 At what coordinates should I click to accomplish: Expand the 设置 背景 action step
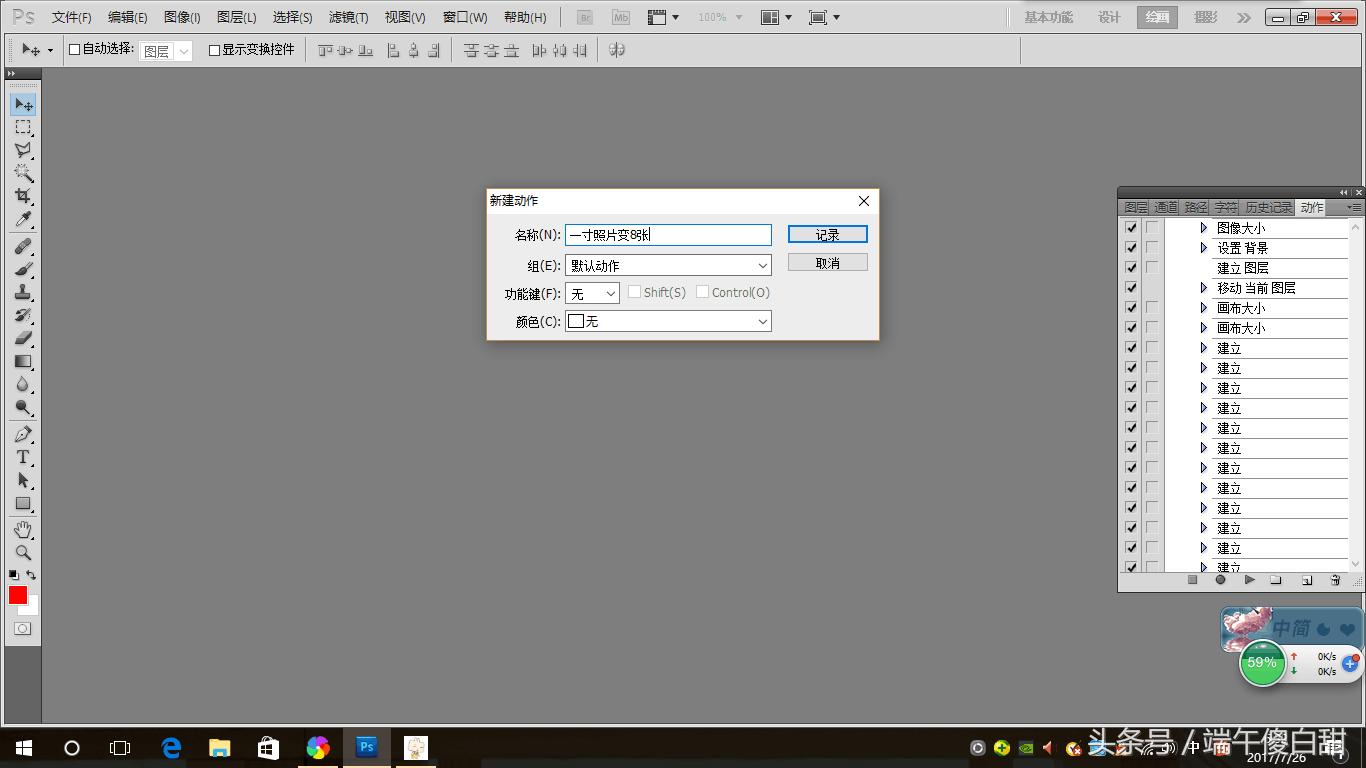[x=1204, y=248]
